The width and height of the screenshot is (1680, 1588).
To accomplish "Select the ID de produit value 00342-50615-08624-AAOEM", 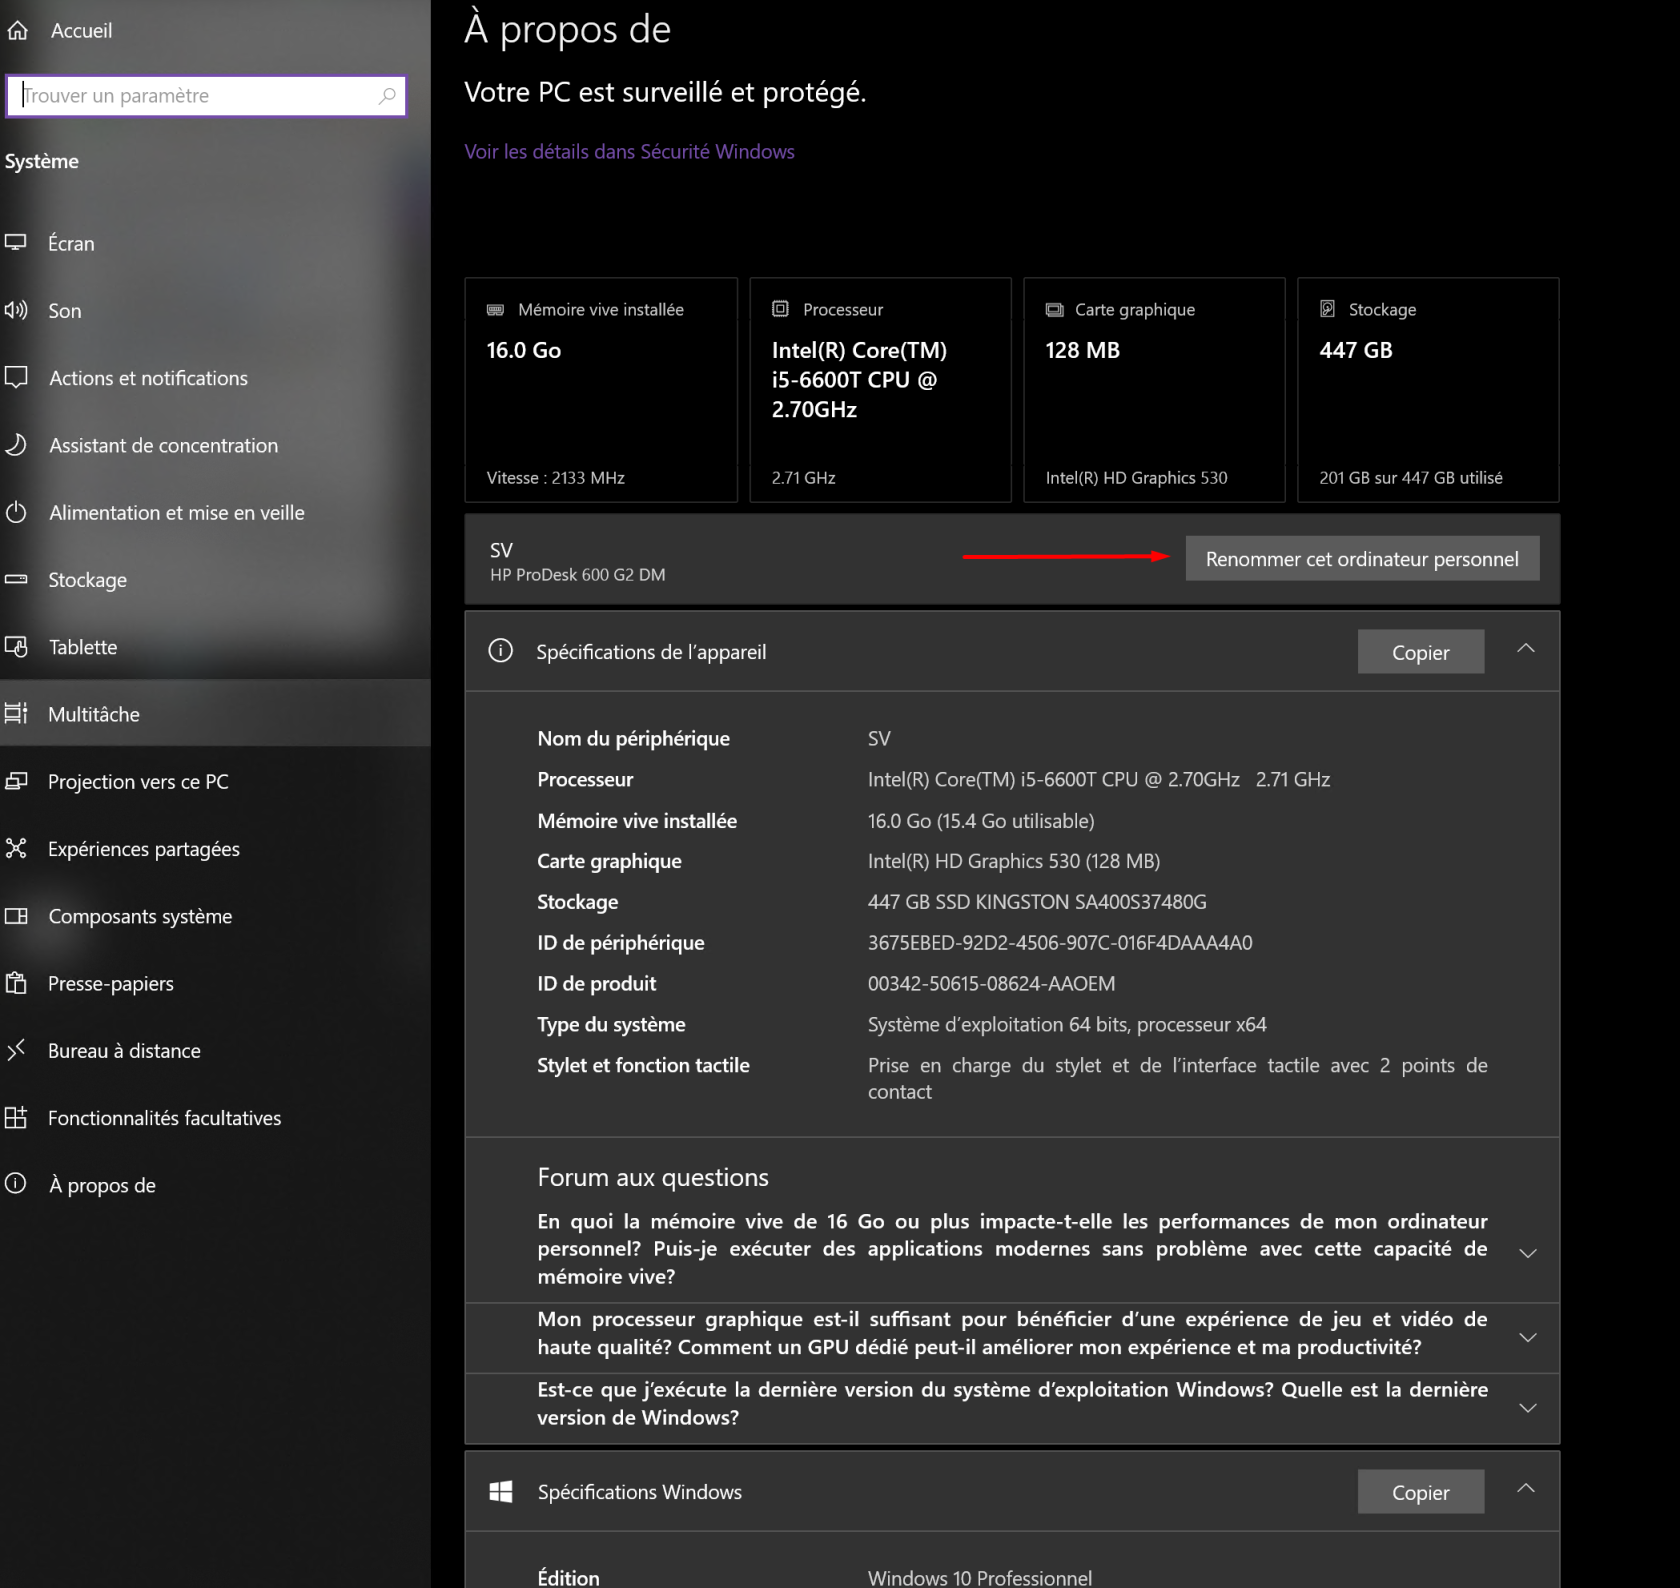I will 991,984.
